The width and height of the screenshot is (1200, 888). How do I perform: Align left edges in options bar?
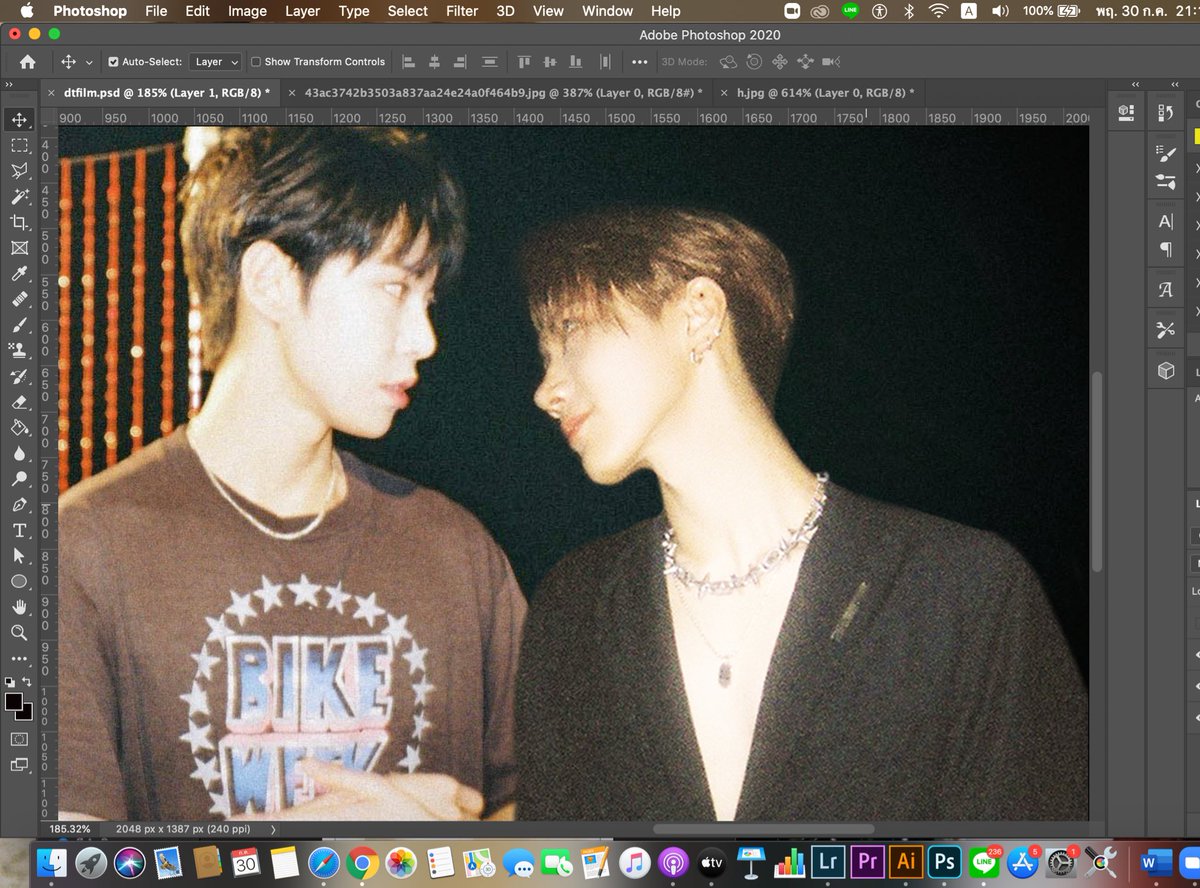(408, 62)
